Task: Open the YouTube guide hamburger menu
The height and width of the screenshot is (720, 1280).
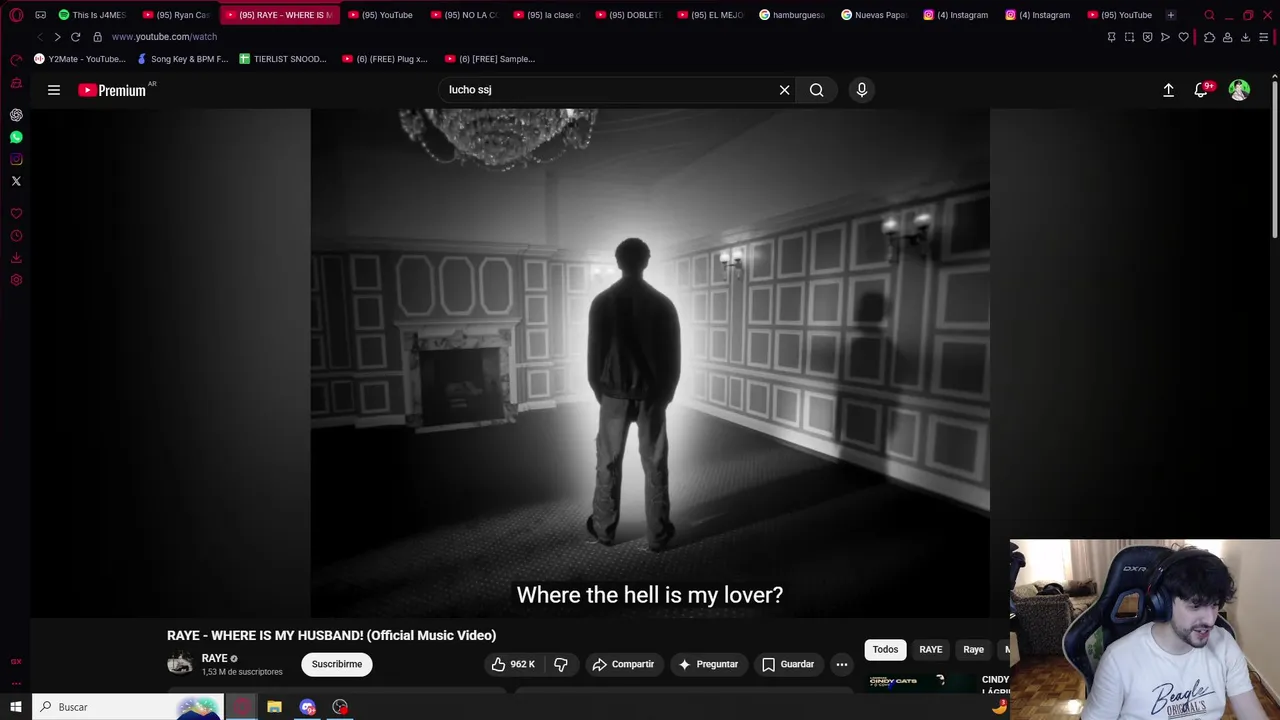Action: pyautogui.click(x=54, y=90)
